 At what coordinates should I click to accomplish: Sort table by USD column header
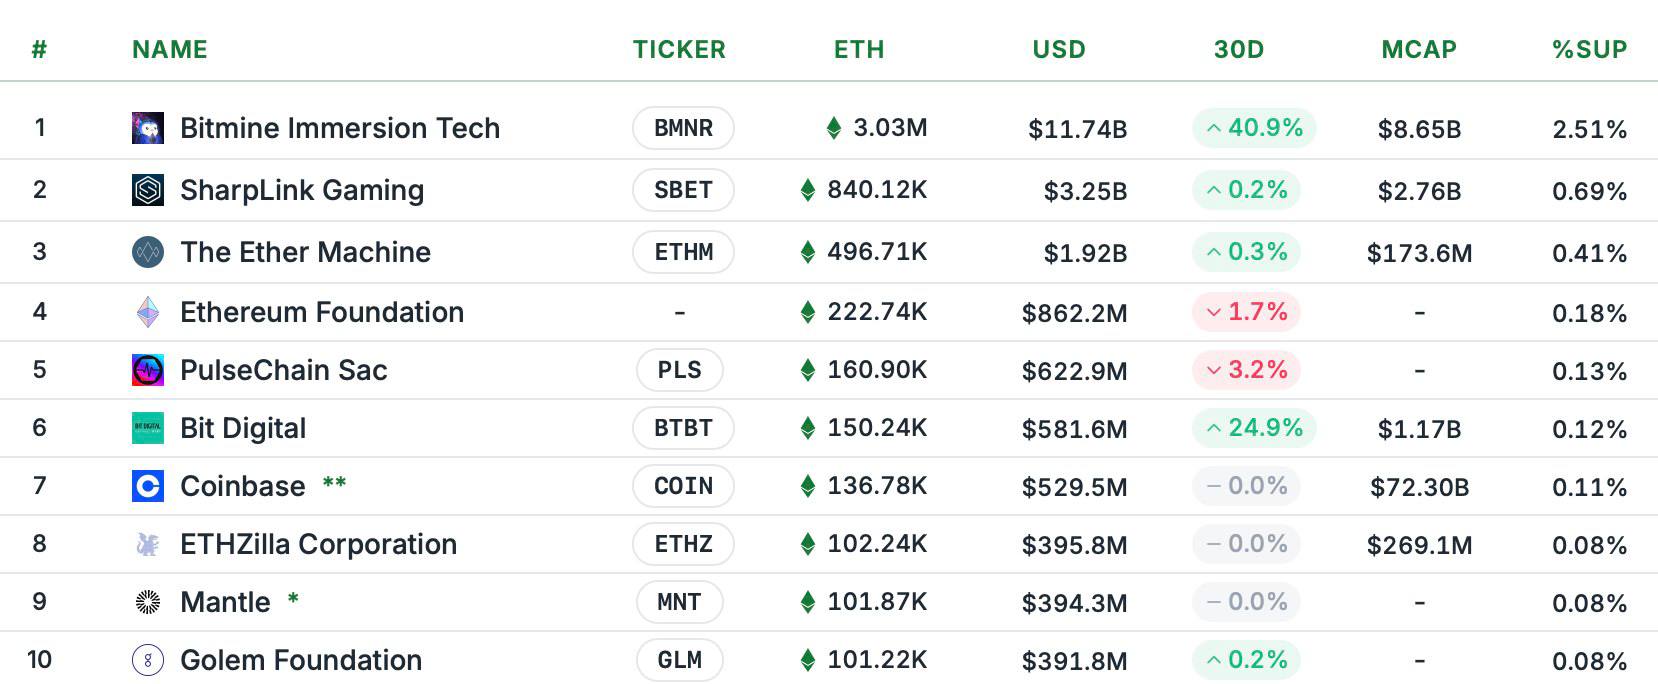tap(1059, 50)
